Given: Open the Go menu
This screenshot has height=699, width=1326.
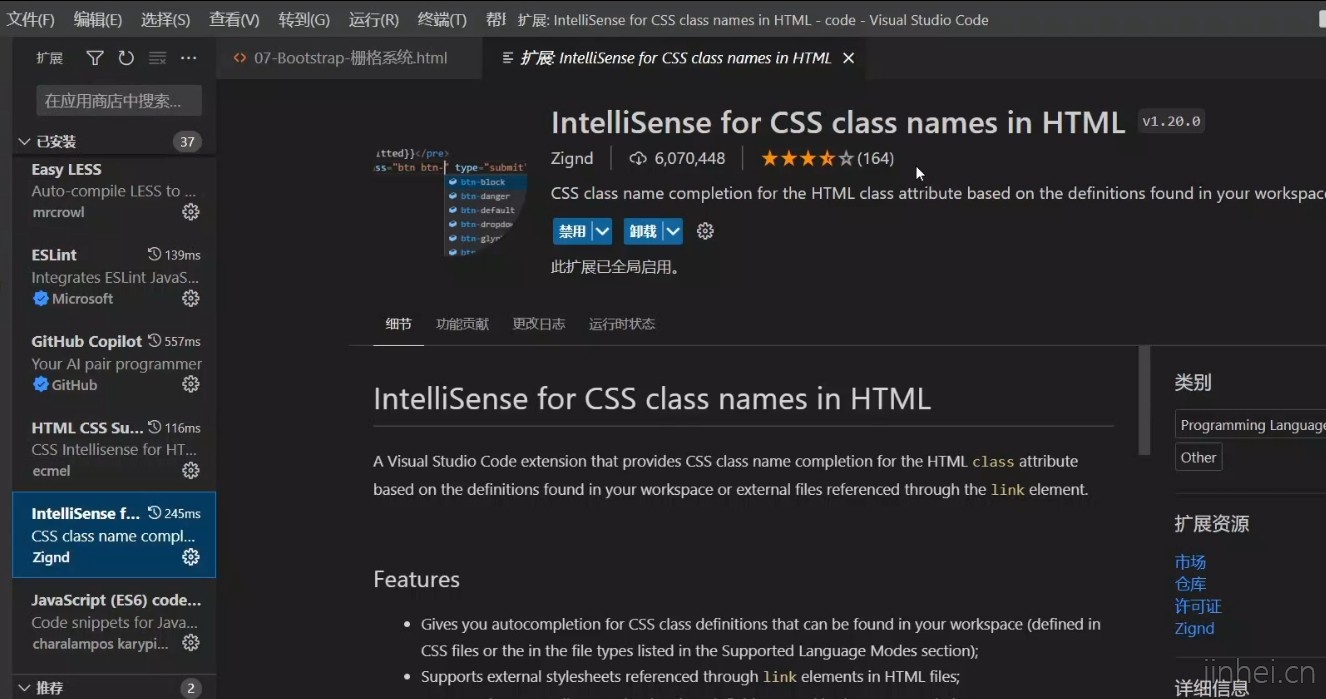Looking at the screenshot, I should tap(304, 19).
